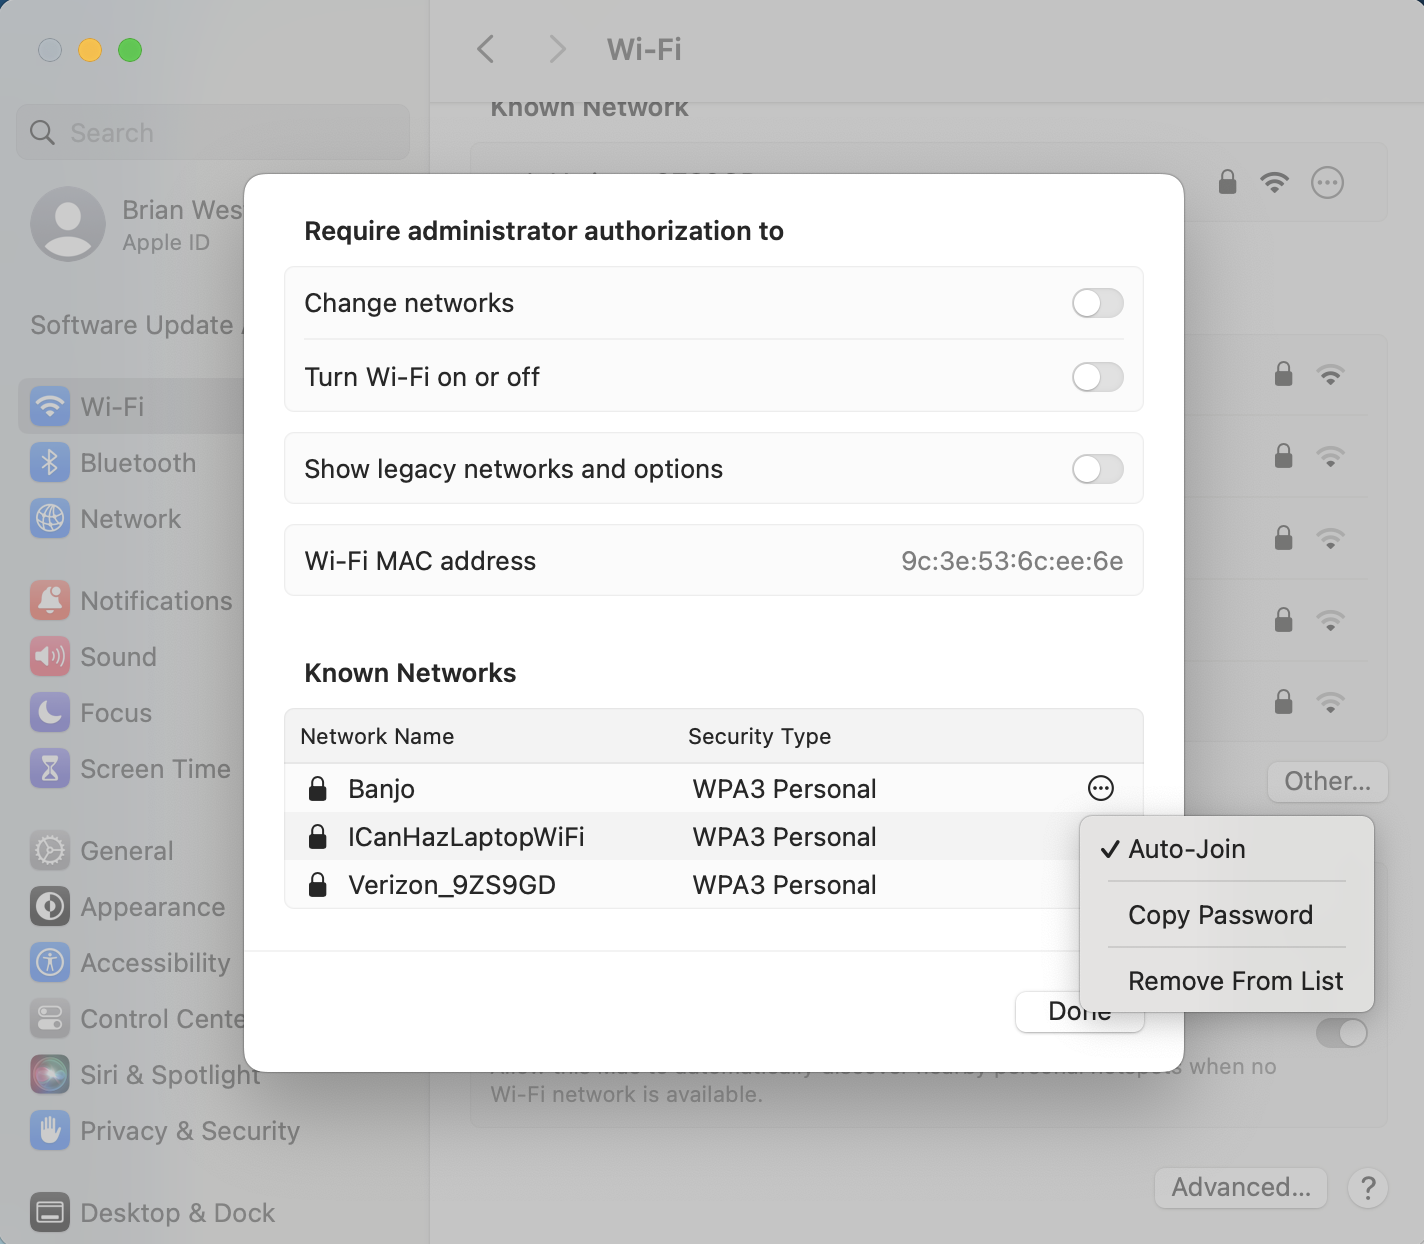Viewport: 1424px width, 1244px height.
Task: Open the Network globe icon in sidebar
Action: point(50,518)
